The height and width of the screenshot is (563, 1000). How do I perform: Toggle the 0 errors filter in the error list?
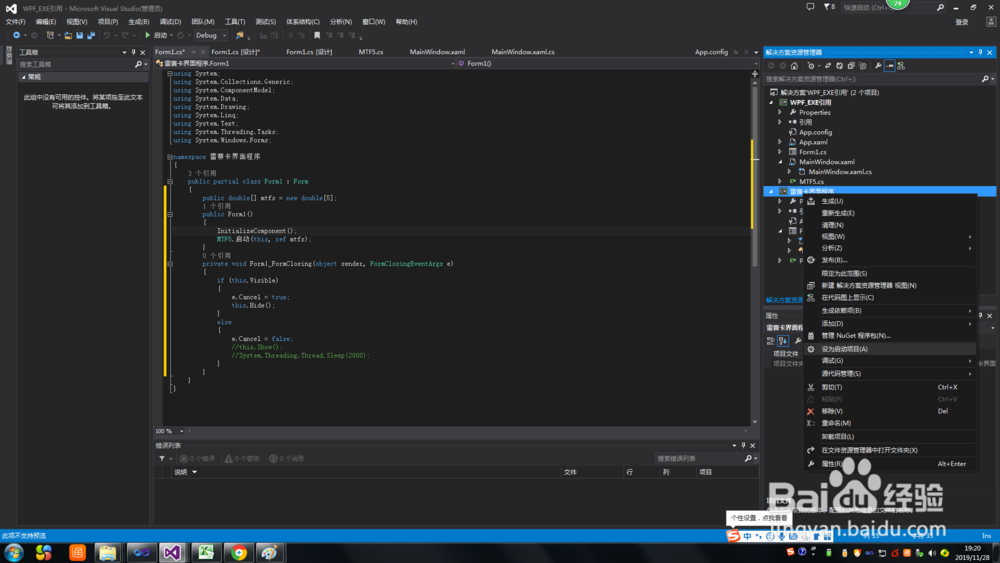197,458
